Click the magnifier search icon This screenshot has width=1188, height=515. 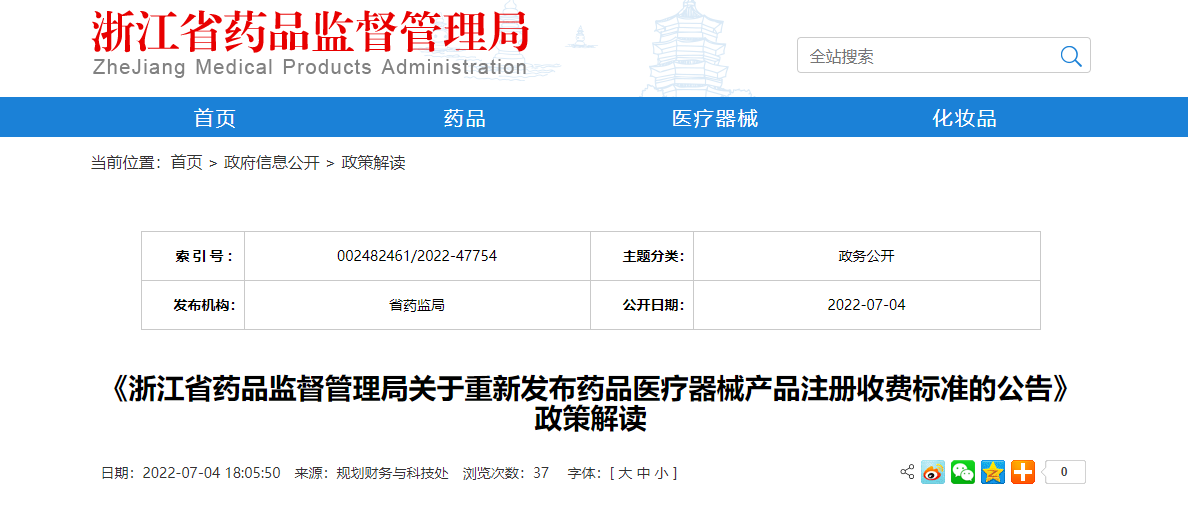[1070, 56]
